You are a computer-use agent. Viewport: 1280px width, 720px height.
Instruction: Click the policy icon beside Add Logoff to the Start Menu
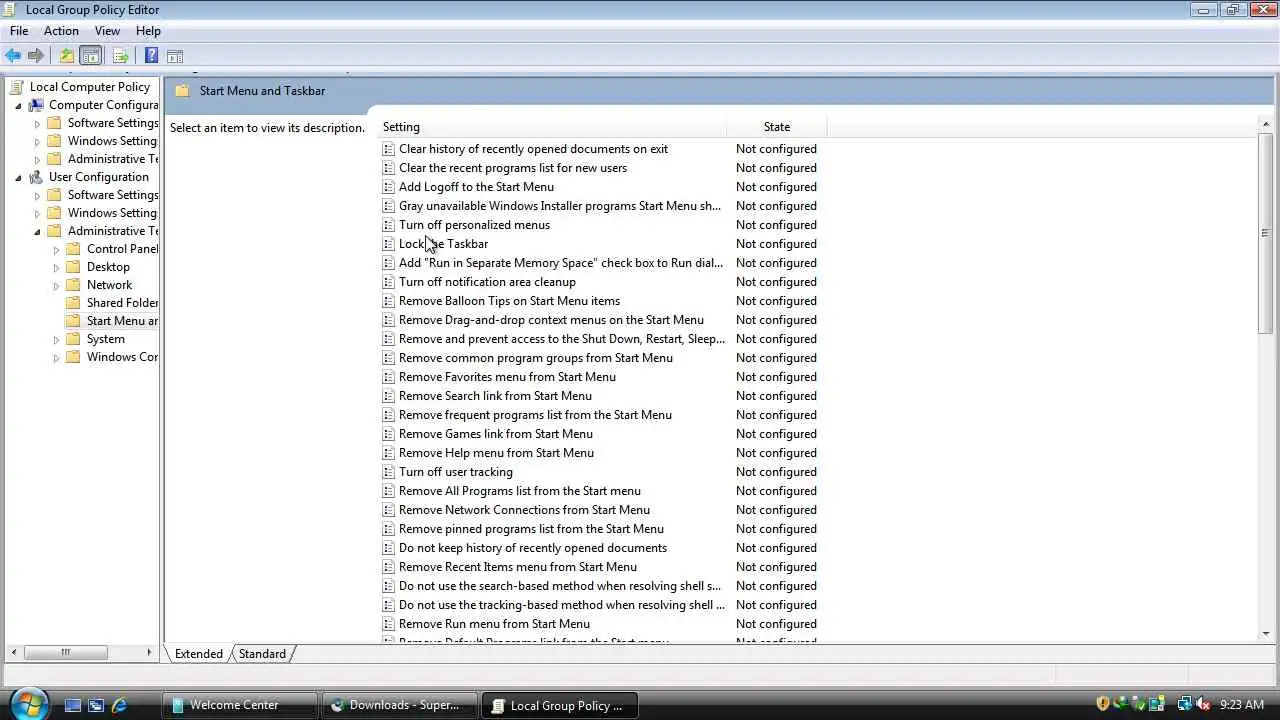tap(389, 187)
